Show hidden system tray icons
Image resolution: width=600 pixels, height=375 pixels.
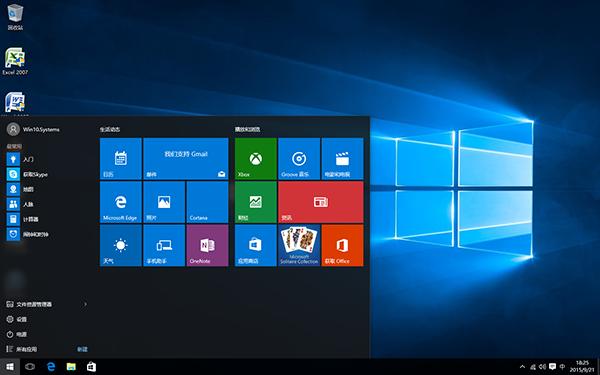coord(522,367)
